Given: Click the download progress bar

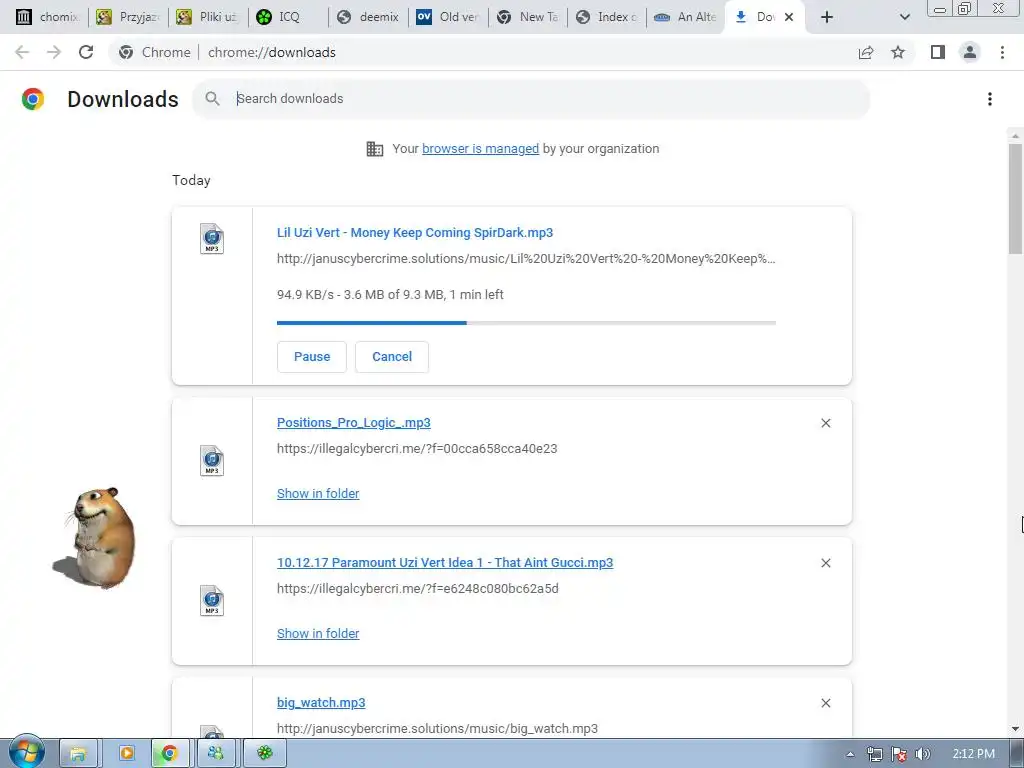Looking at the screenshot, I should point(526,323).
